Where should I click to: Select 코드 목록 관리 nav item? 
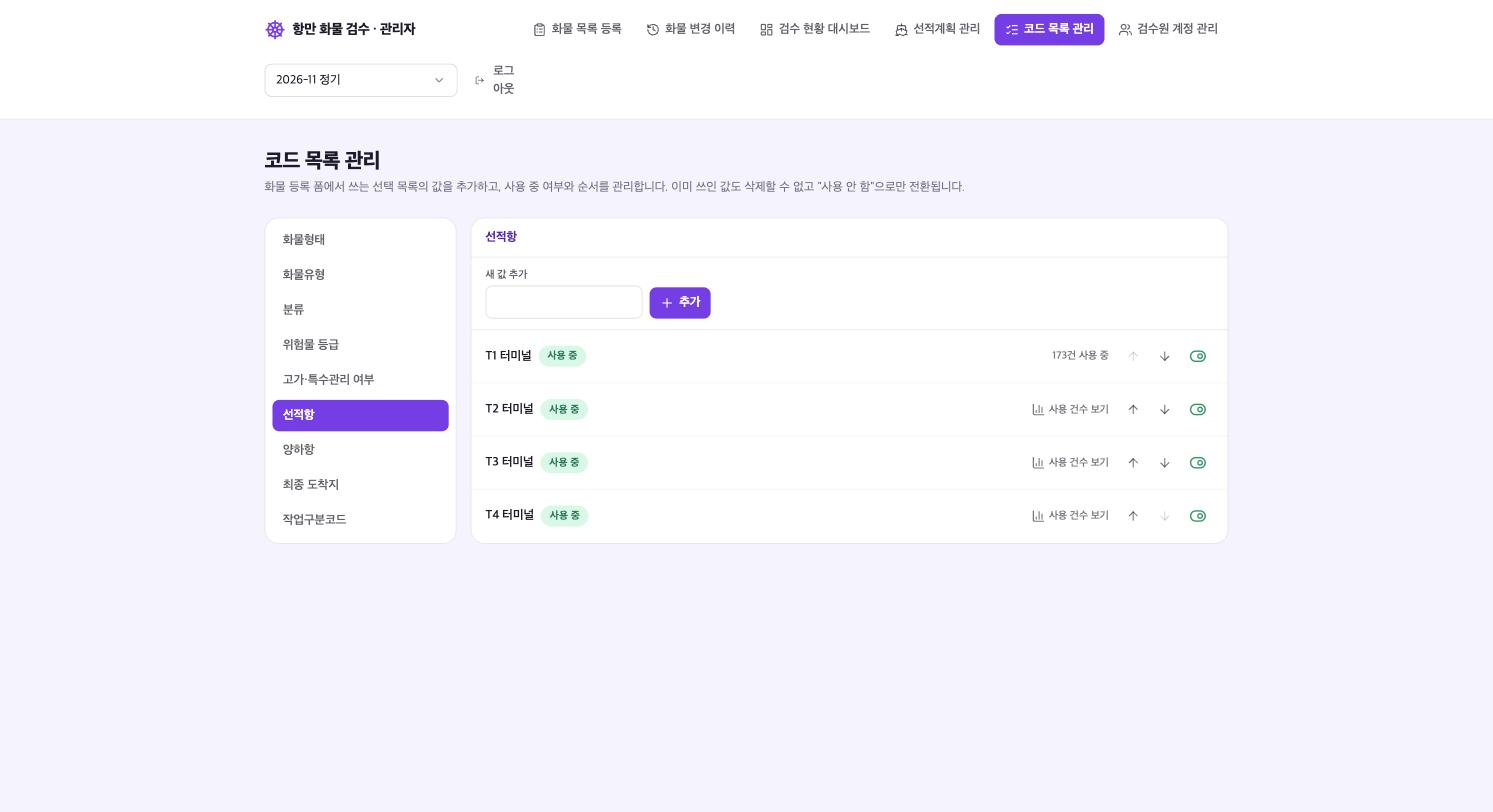(1049, 30)
